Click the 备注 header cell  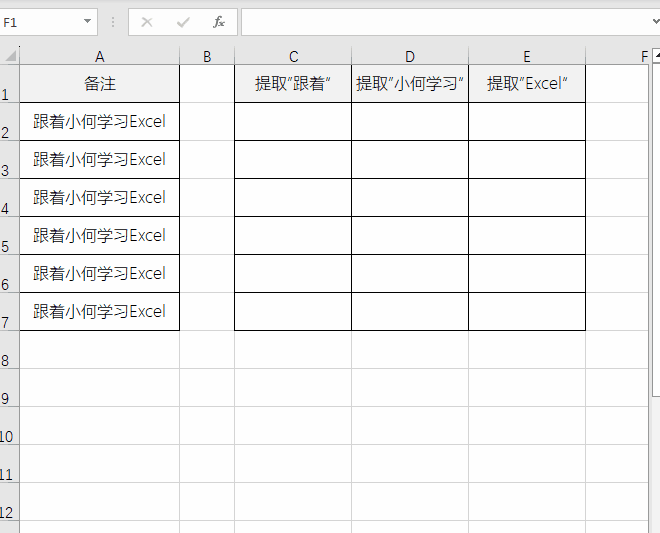click(x=100, y=84)
